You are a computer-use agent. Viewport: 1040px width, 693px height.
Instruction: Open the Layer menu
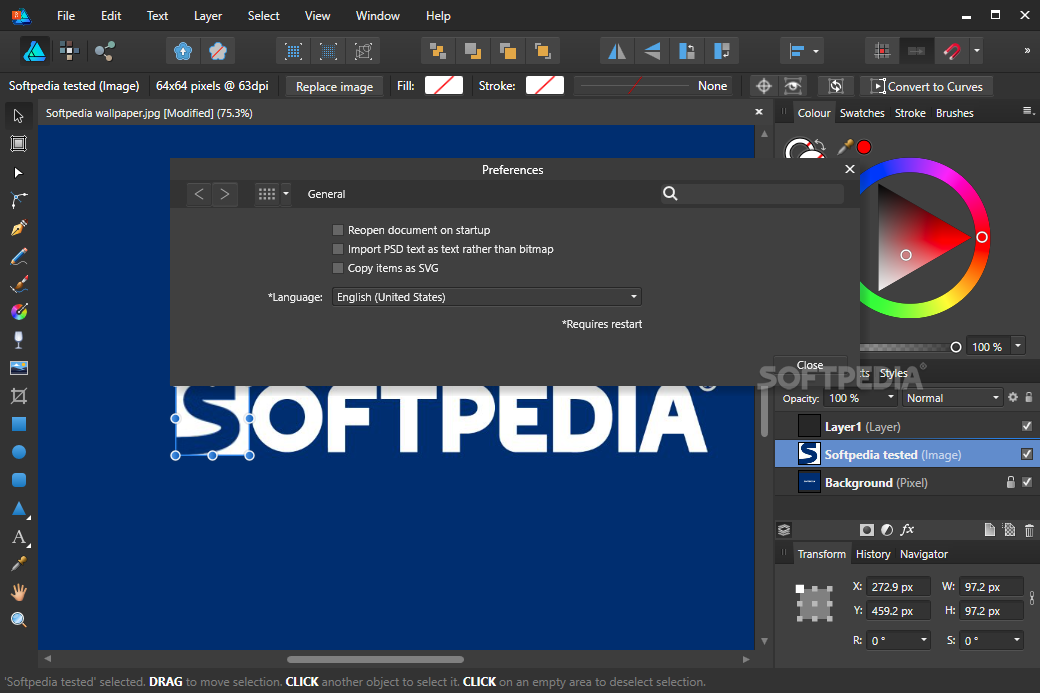click(x=208, y=15)
